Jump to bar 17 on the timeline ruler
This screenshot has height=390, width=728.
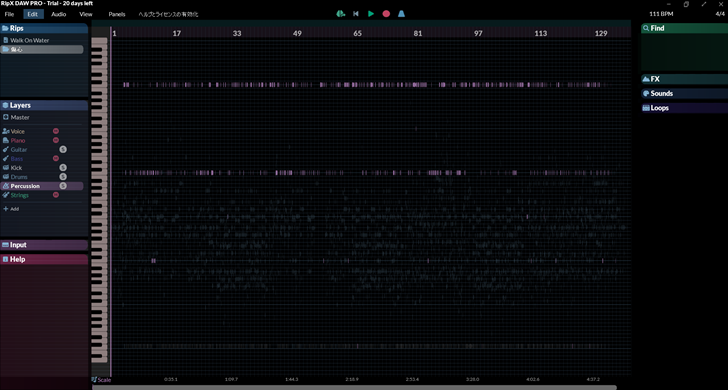(176, 33)
